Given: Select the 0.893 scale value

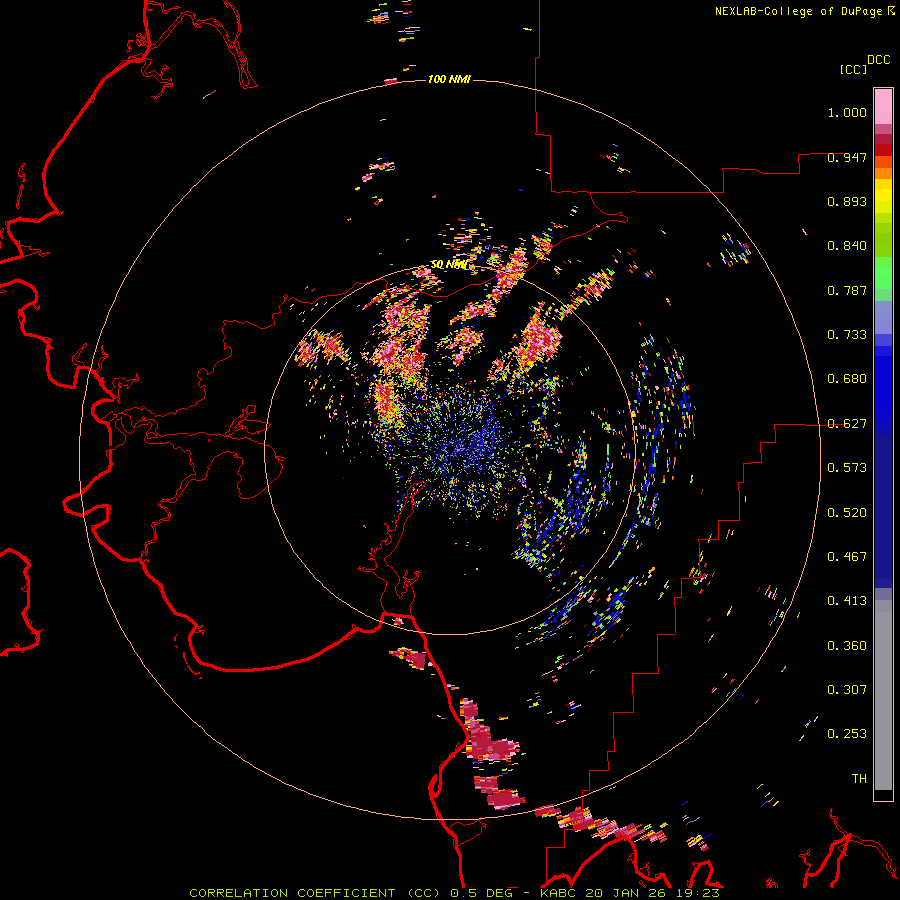Looking at the screenshot, I should (847, 201).
